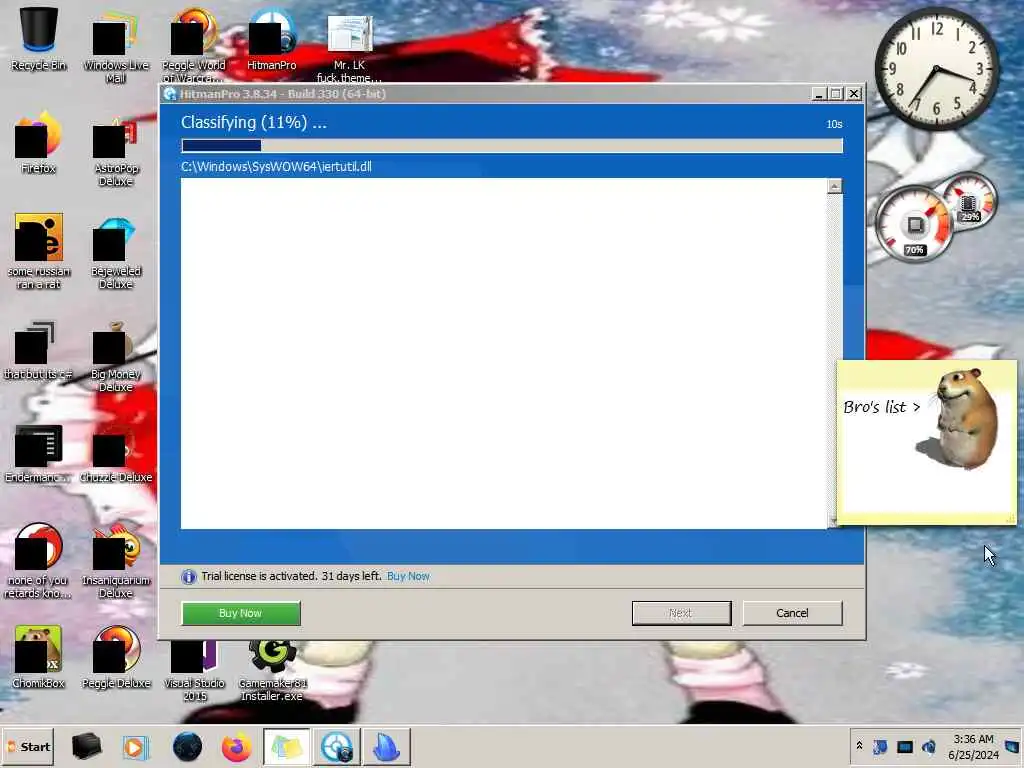Launch Firefox from the taskbar
The image size is (1024, 768).
click(236, 746)
